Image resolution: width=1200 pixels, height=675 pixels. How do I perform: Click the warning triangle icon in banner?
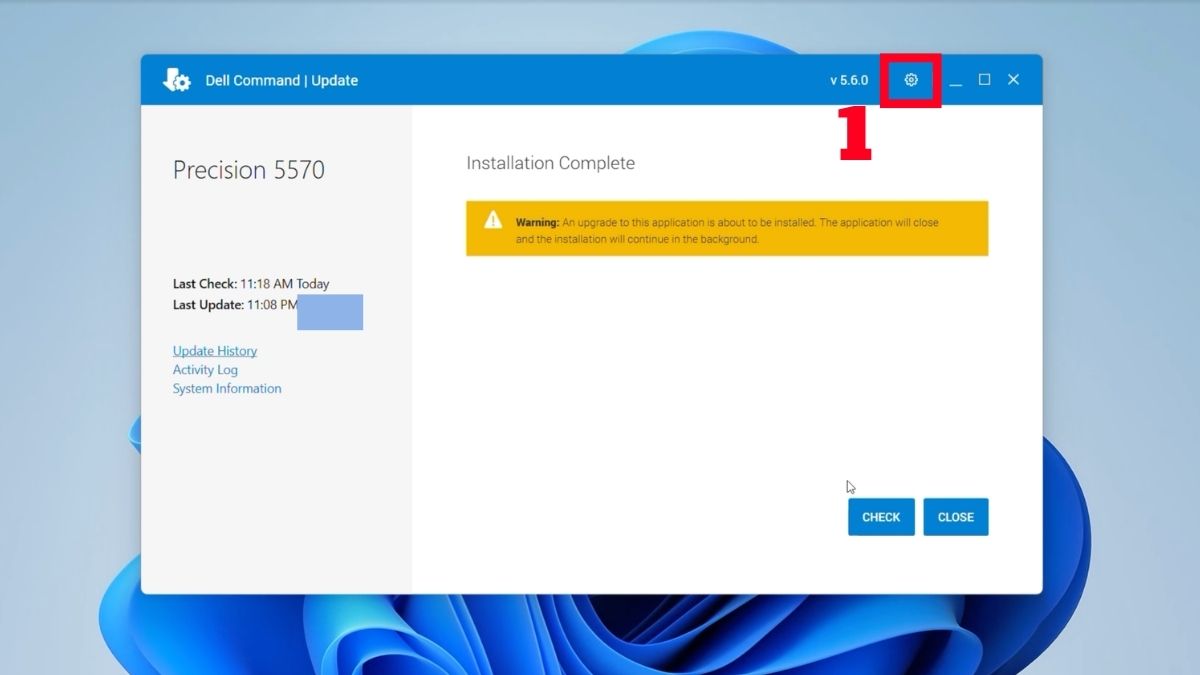click(x=493, y=220)
